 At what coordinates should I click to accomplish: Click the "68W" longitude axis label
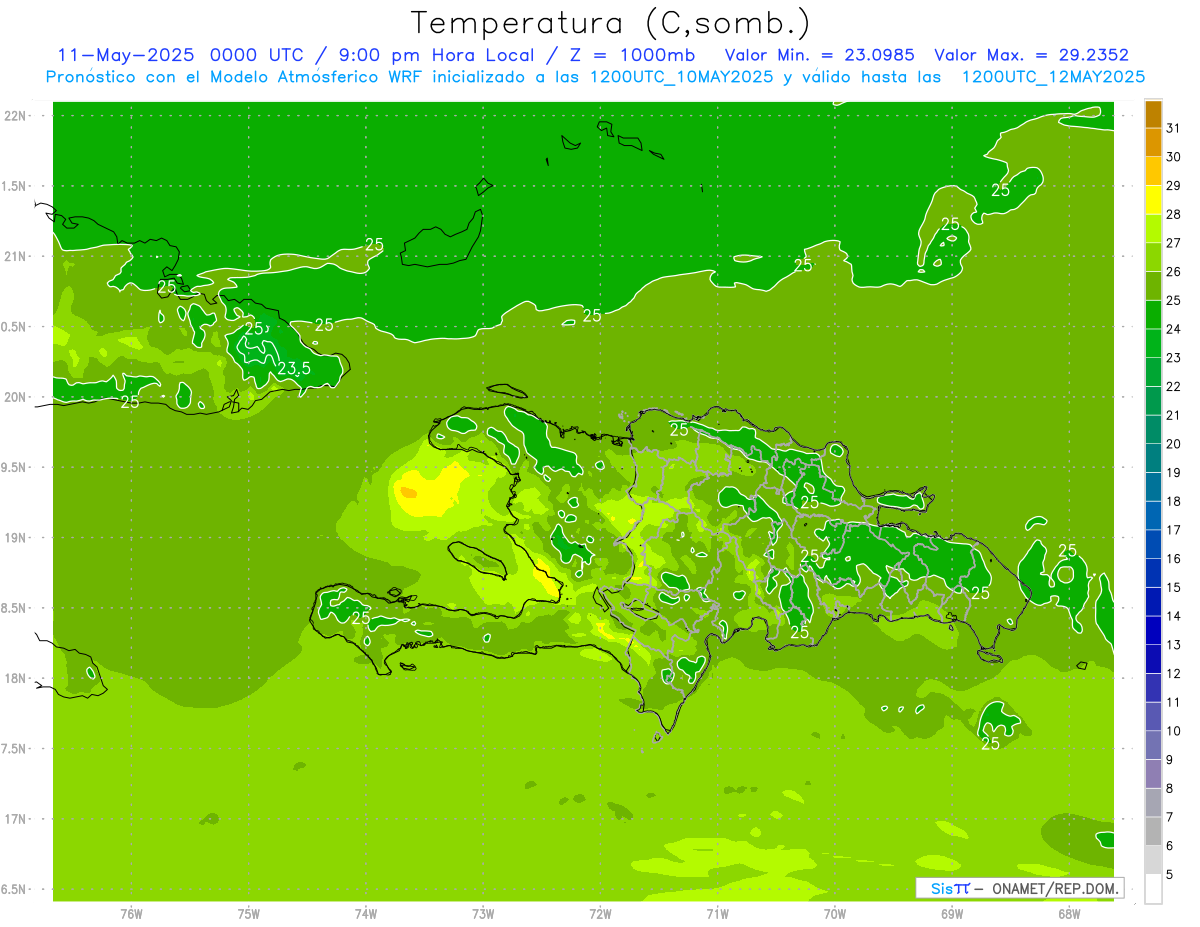pos(1069,914)
